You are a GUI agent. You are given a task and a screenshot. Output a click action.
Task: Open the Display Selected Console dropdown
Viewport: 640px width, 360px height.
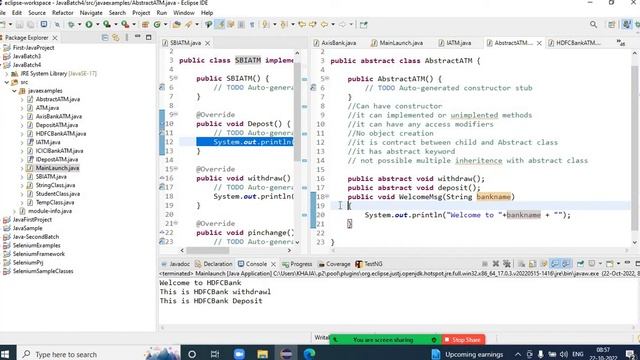(600, 264)
